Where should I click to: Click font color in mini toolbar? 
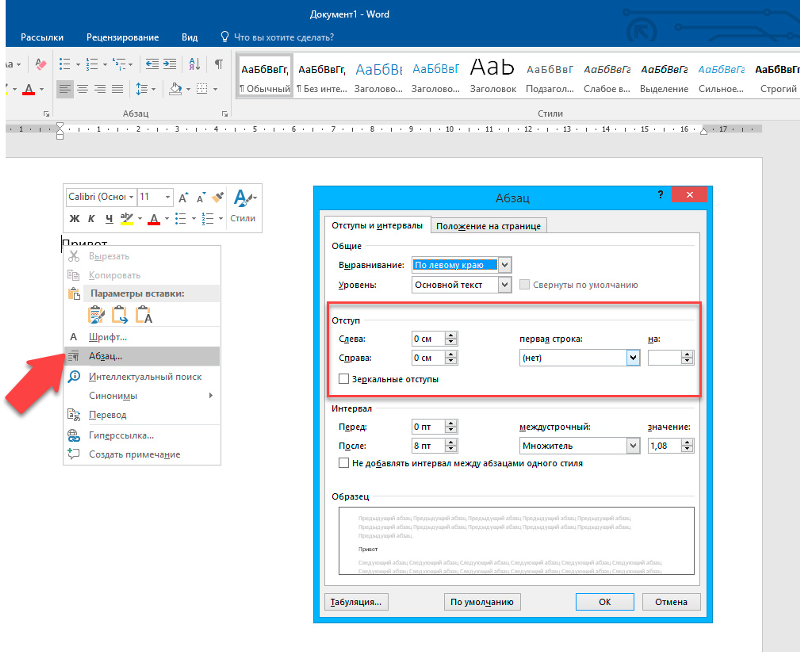pos(154,219)
